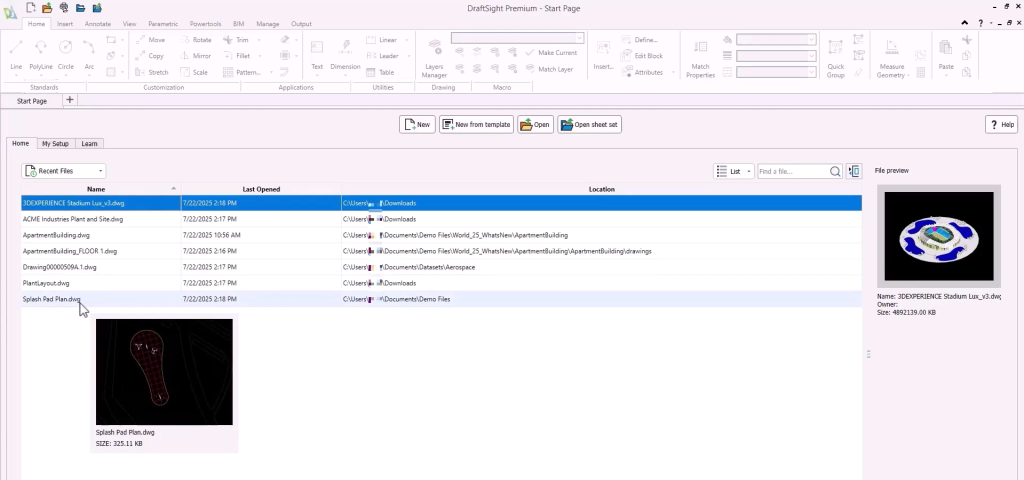Click the Copy tool in the ribbon
The width and height of the screenshot is (1024, 480).
tap(150, 56)
